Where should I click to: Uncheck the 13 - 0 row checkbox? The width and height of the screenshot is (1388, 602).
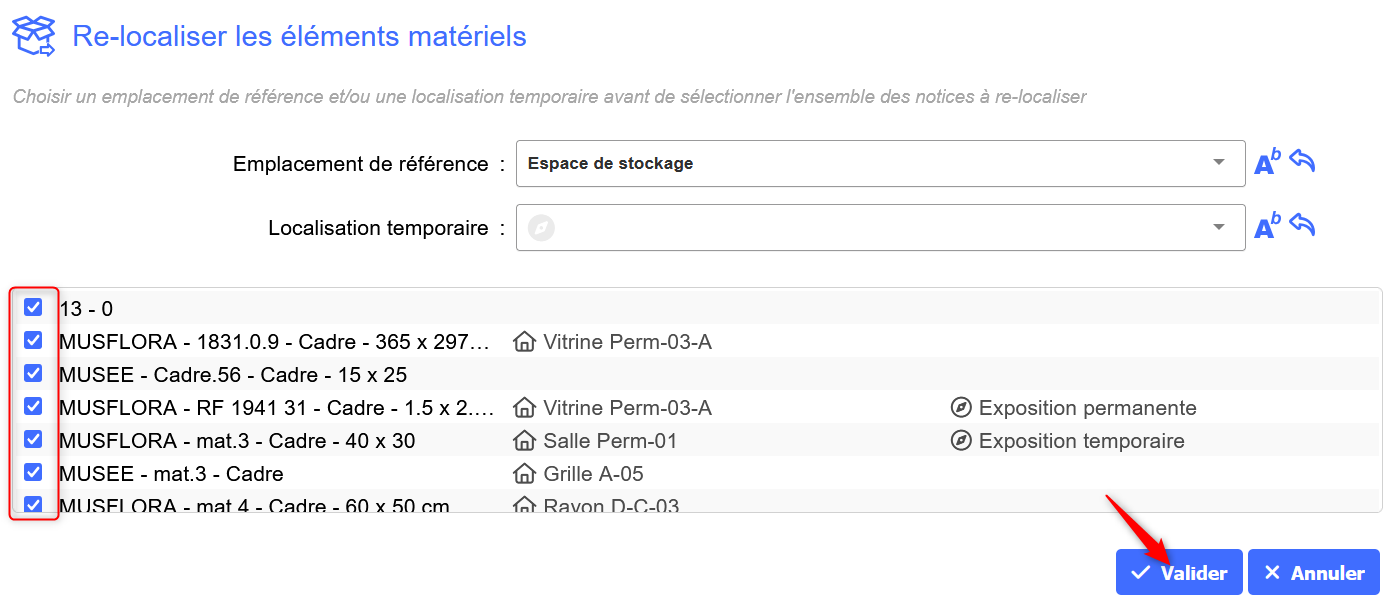pyautogui.click(x=33, y=307)
